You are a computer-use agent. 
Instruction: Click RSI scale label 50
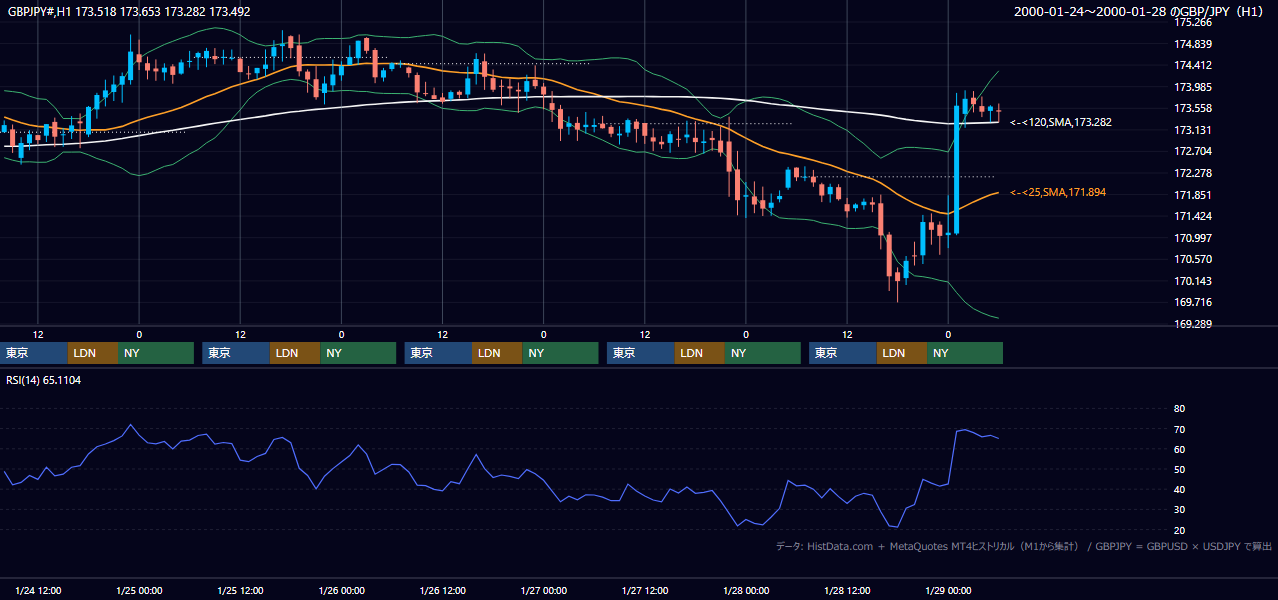tap(1179, 469)
